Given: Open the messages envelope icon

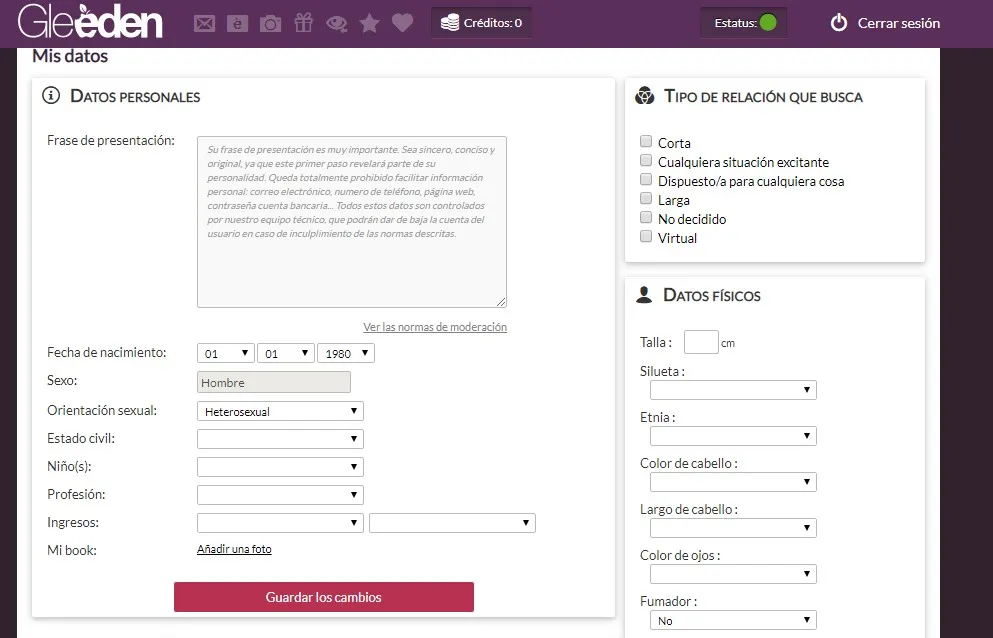Looking at the screenshot, I should (x=205, y=24).
